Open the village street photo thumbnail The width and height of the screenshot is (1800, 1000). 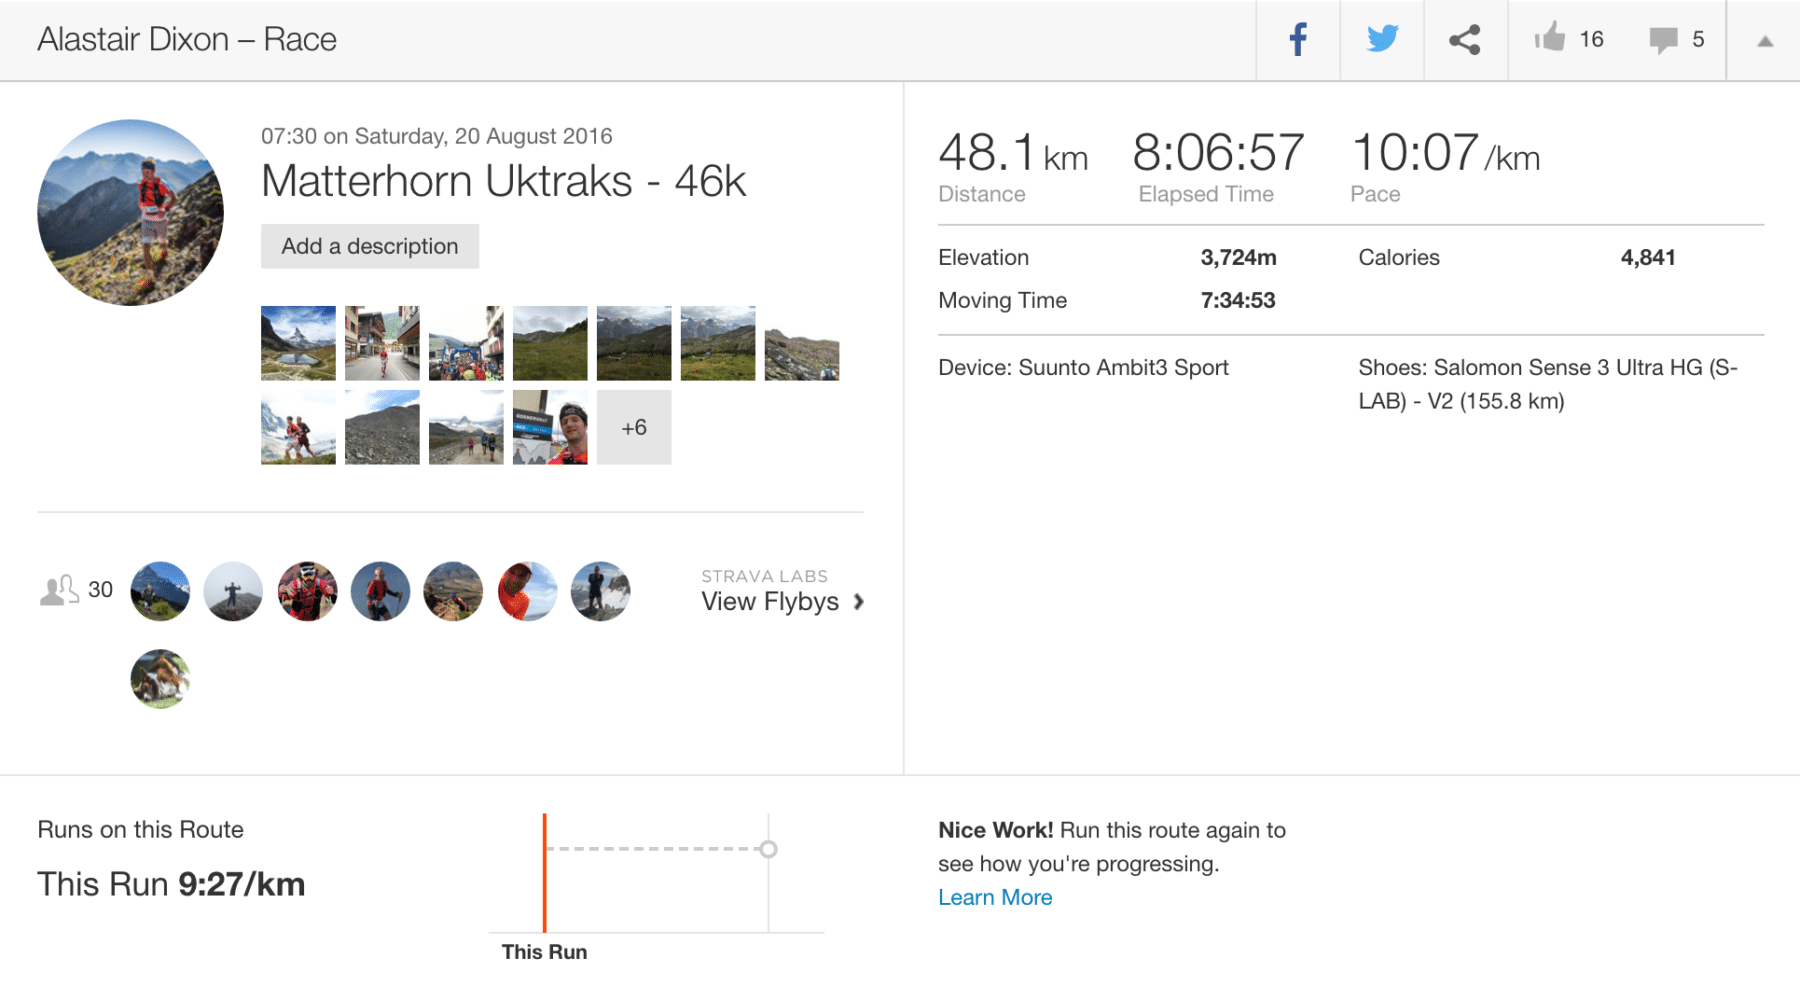pos(382,343)
